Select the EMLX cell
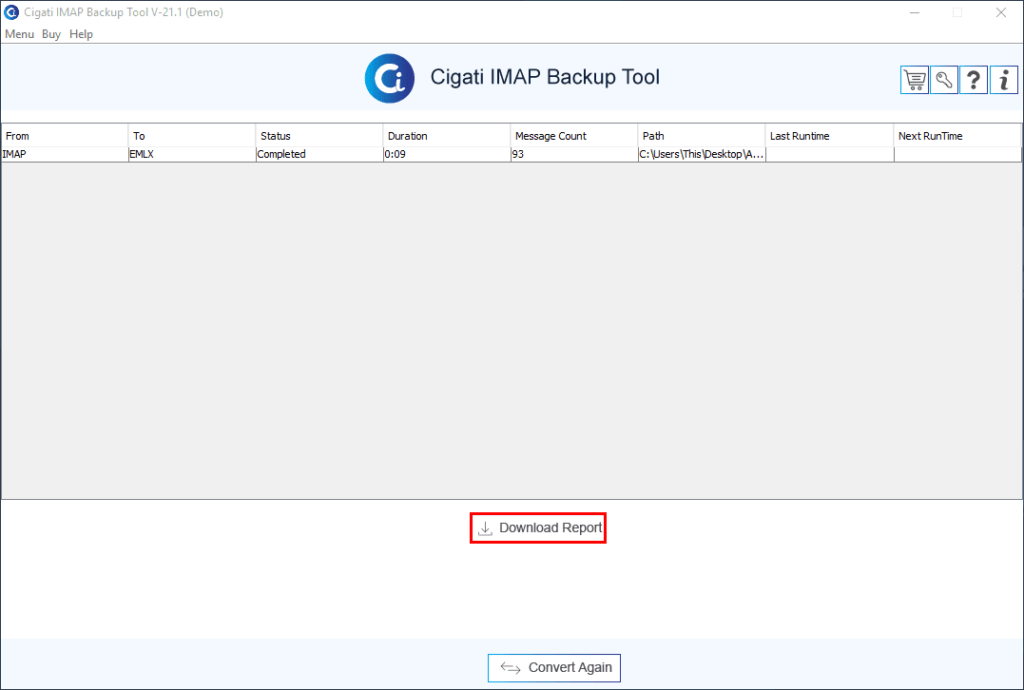The height and width of the screenshot is (690, 1024). coord(192,154)
